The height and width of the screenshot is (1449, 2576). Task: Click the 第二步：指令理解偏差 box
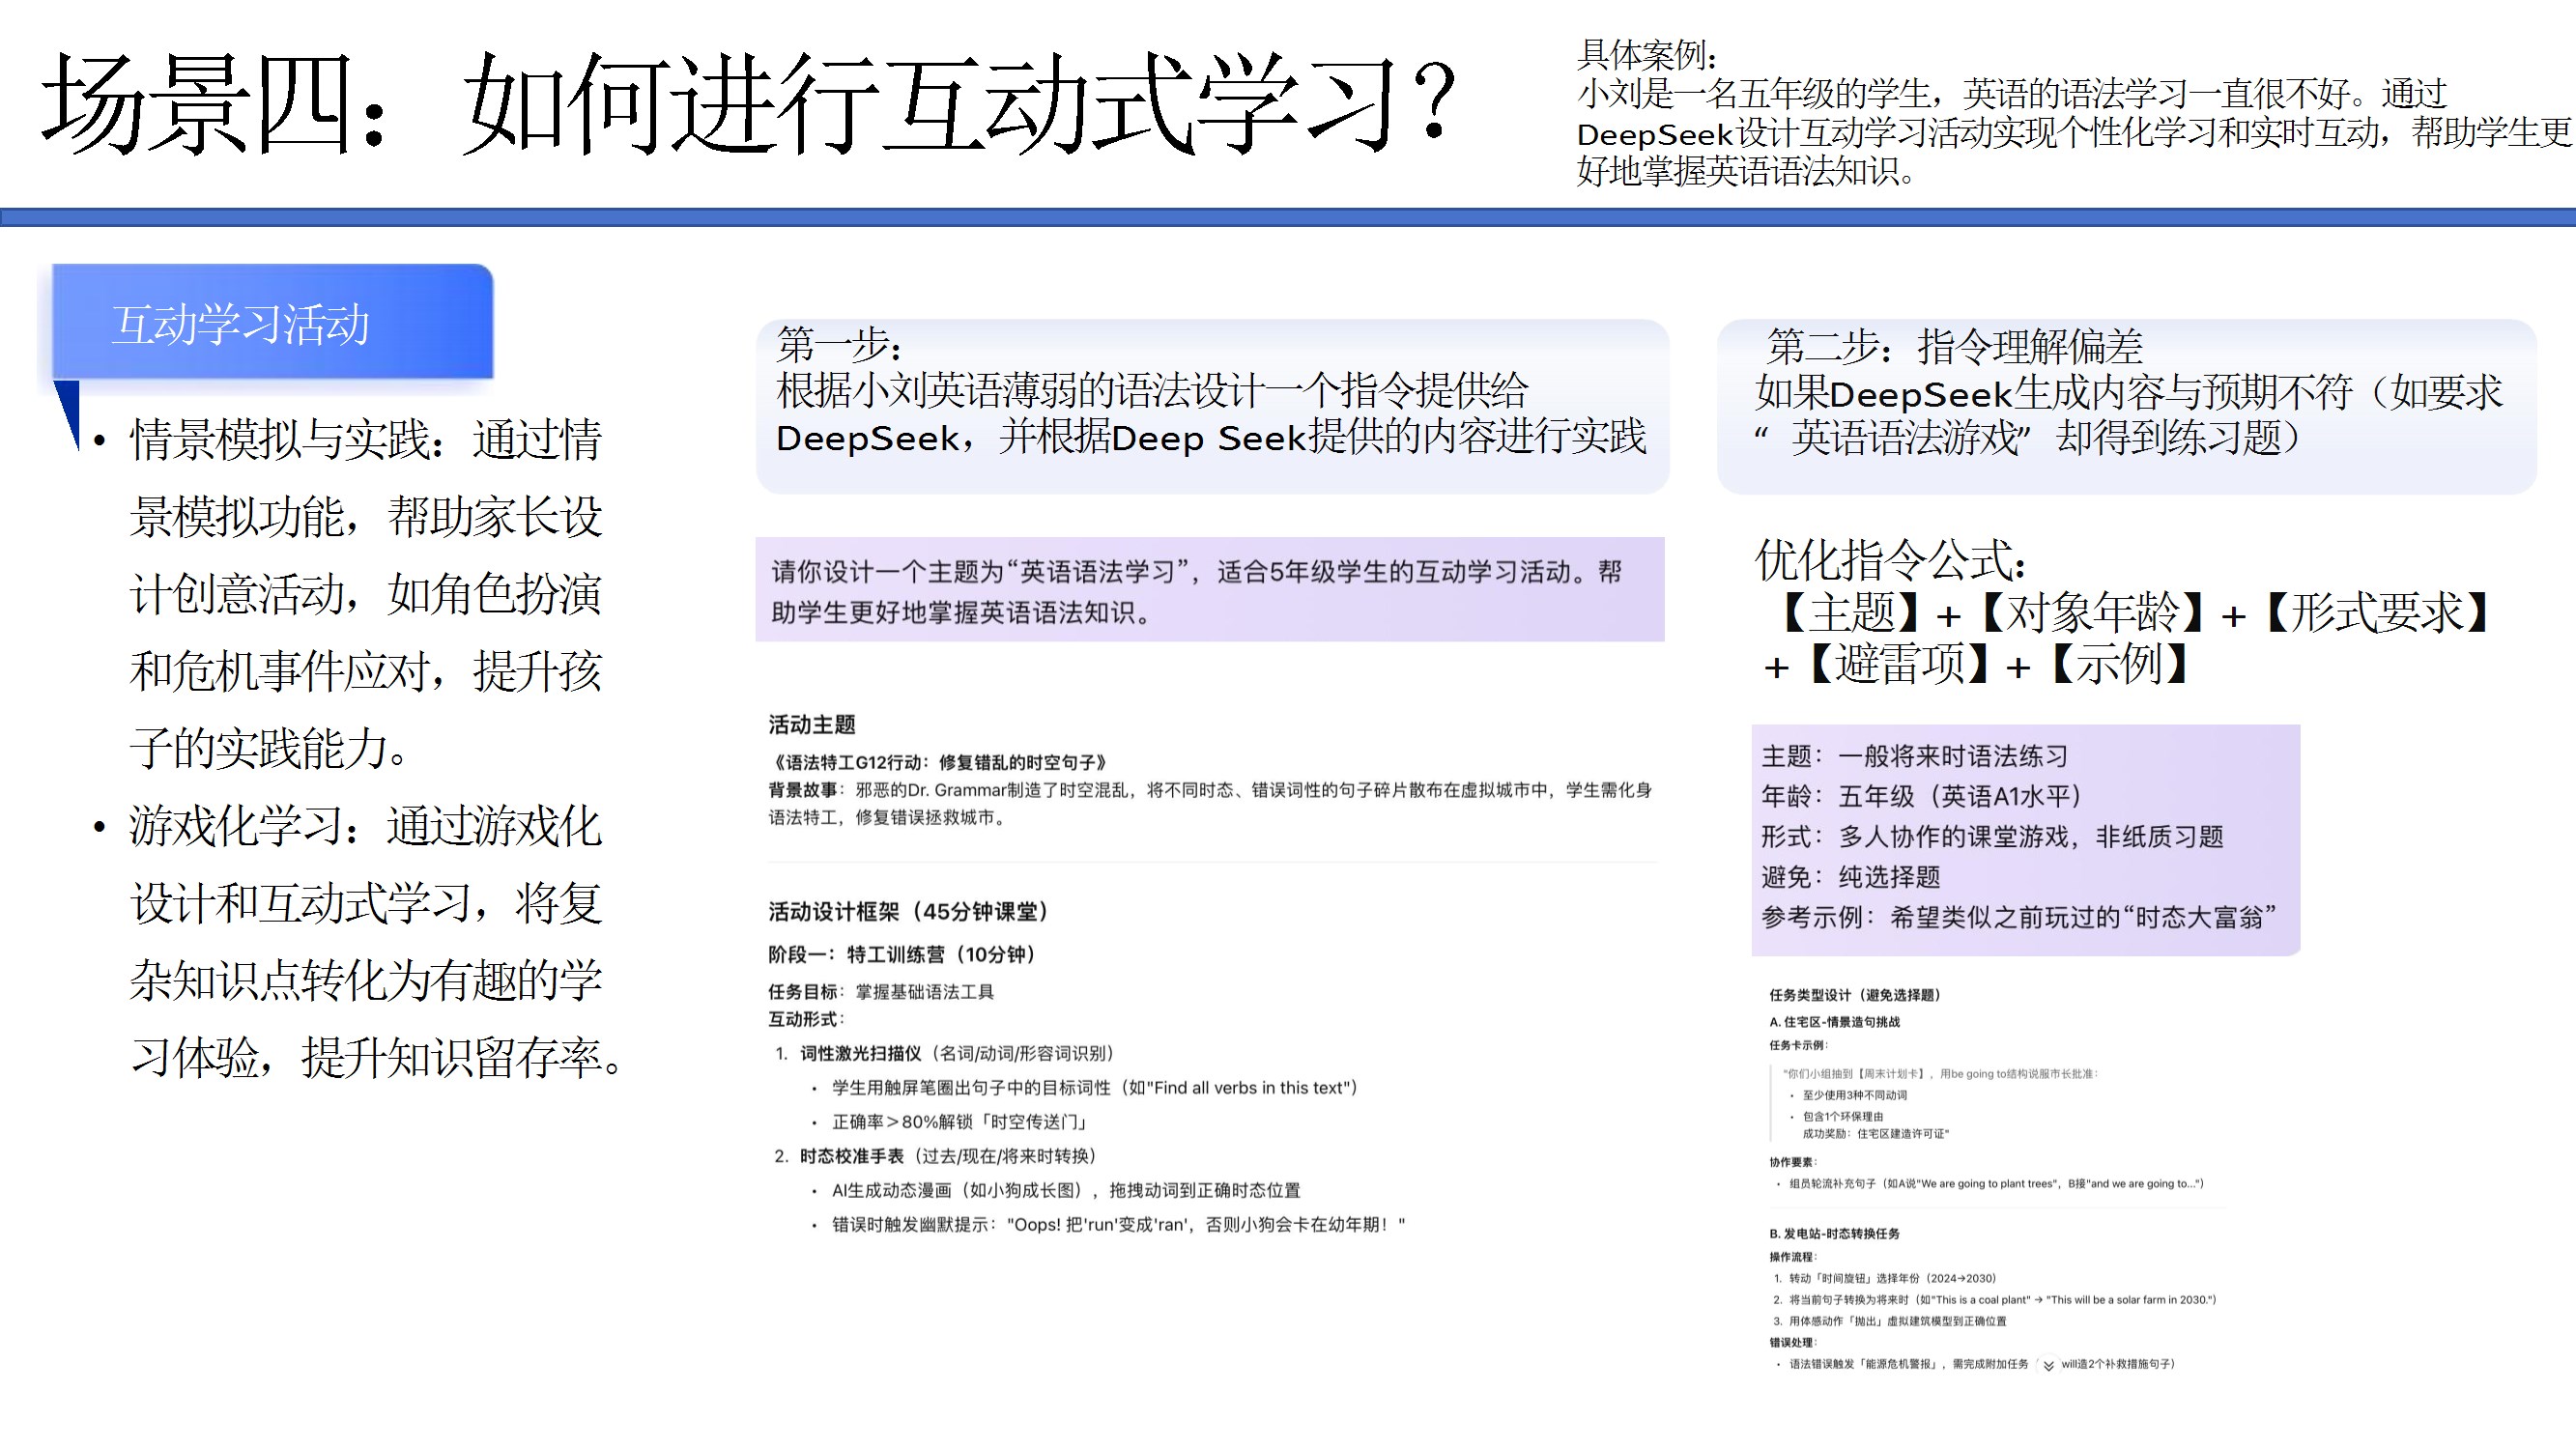click(2126, 406)
